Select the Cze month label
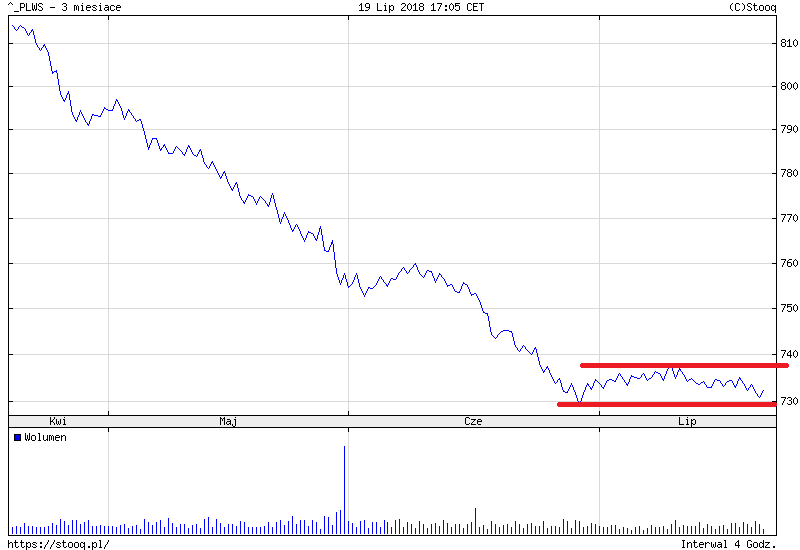 tap(473, 422)
